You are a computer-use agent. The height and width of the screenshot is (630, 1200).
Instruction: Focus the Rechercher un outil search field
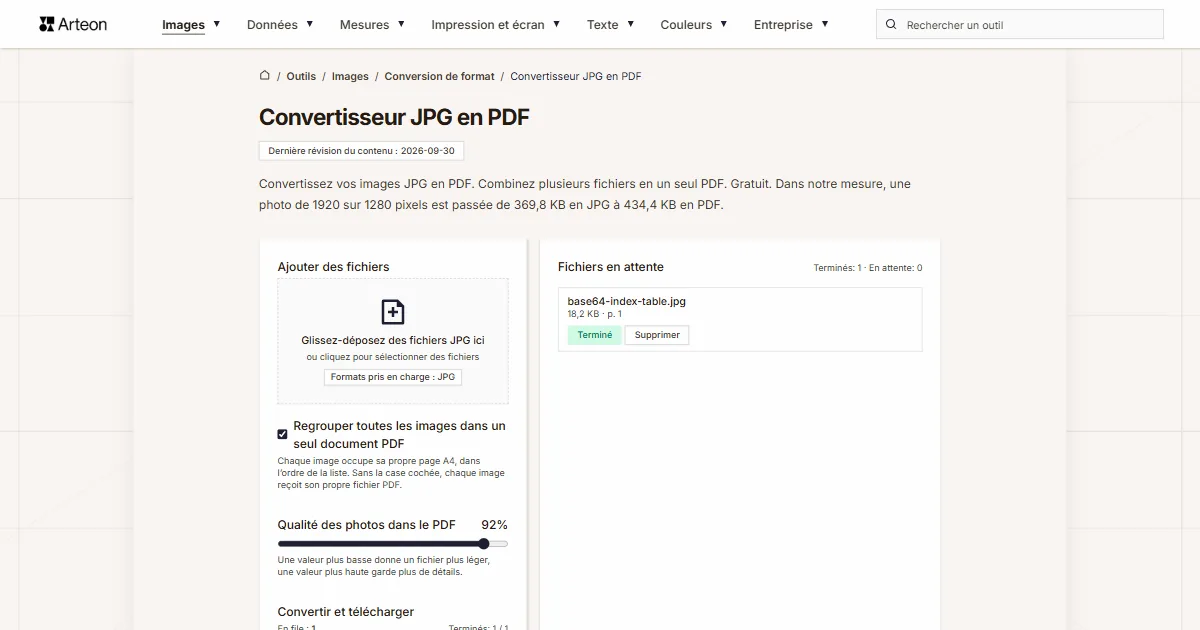coord(1020,25)
